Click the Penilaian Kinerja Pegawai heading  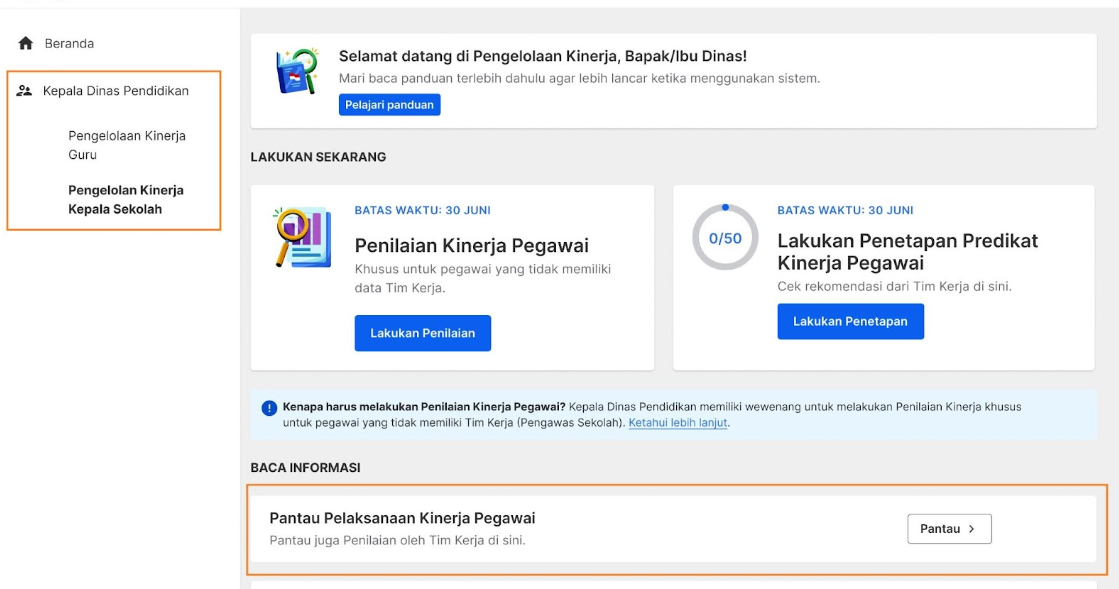tap(472, 246)
